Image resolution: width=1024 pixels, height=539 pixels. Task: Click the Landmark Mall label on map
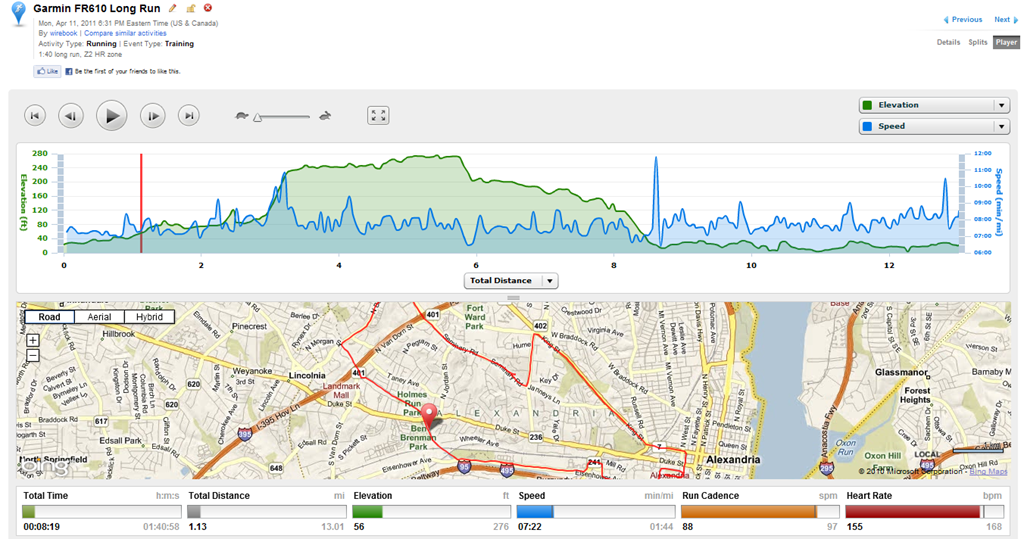pyautogui.click(x=342, y=391)
